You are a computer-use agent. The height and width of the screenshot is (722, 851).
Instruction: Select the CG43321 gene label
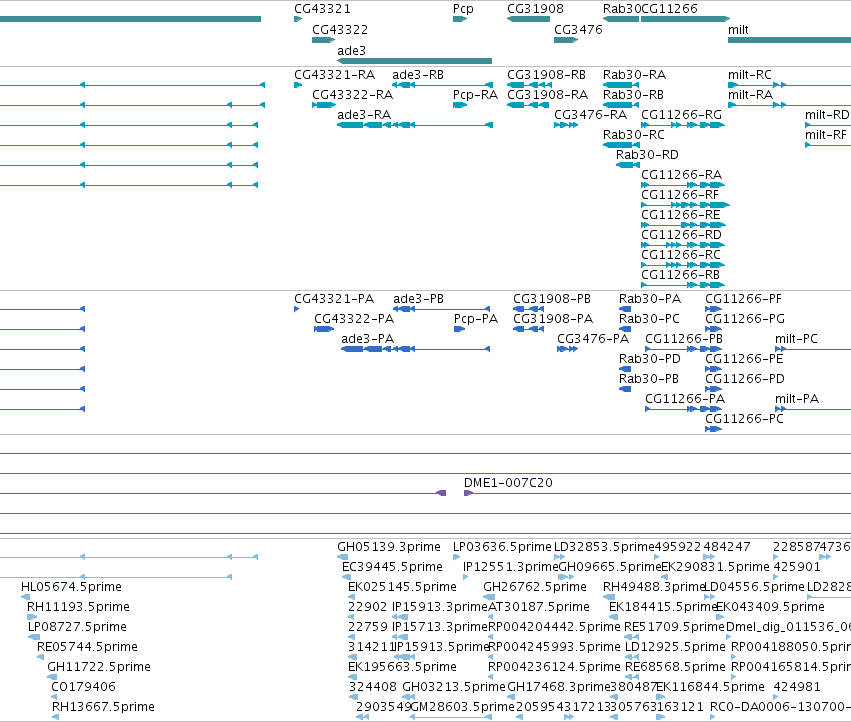tap(322, 9)
